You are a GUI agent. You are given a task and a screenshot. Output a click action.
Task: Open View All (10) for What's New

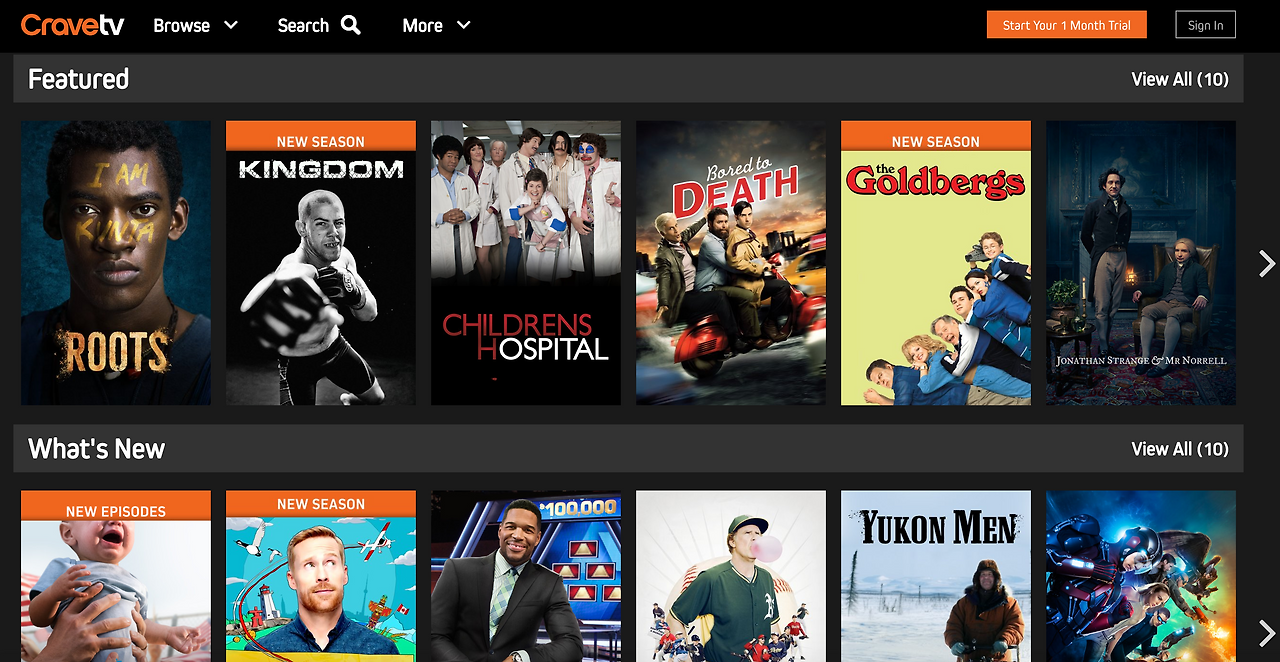pyautogui.click(x=1180, y=449)
